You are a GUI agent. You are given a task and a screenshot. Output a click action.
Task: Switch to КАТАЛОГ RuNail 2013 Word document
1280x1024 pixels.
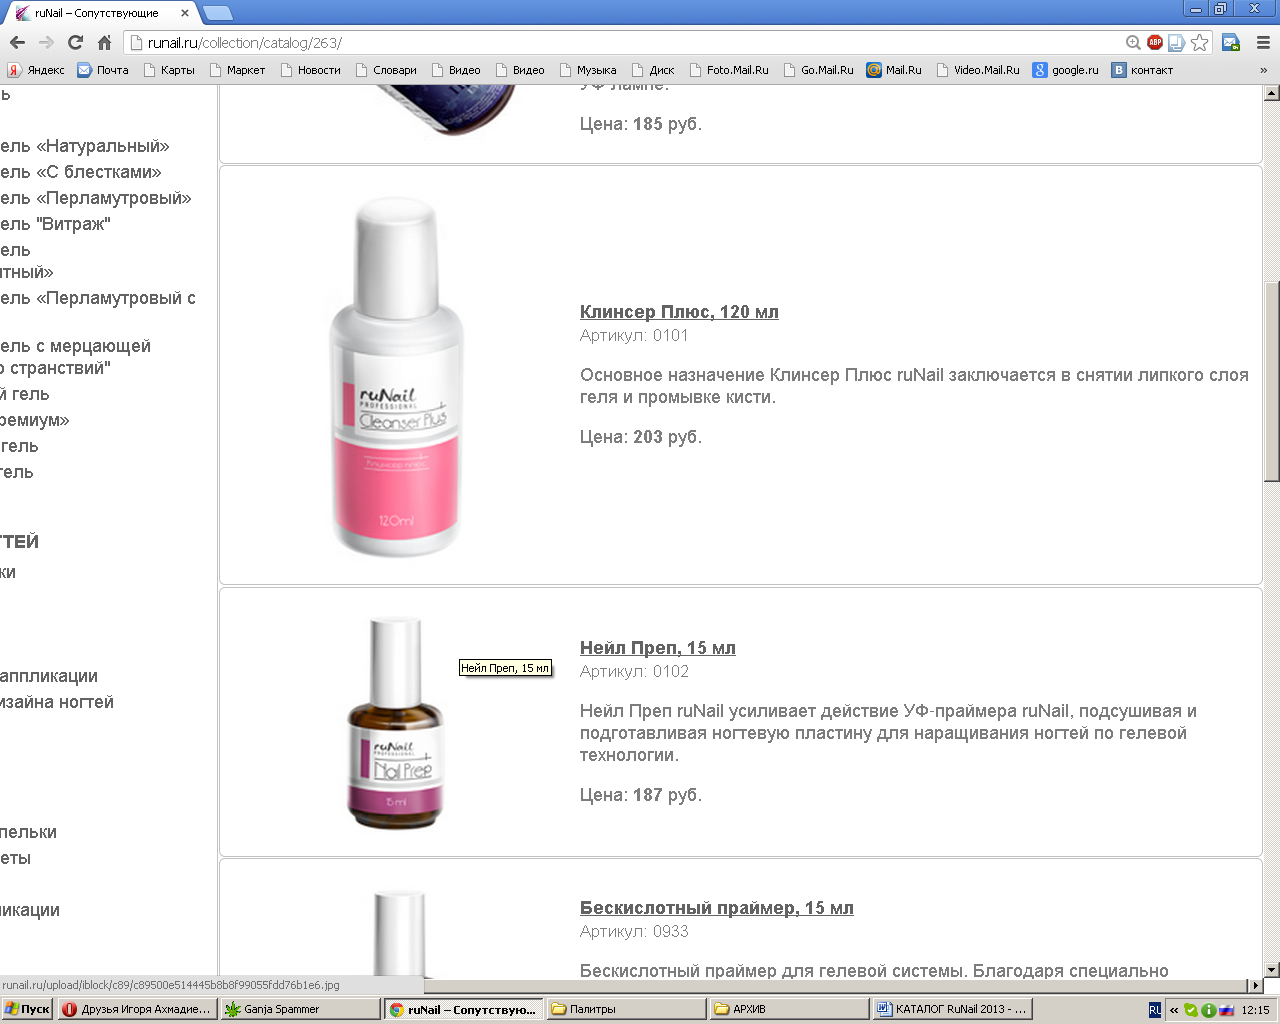951,1009
